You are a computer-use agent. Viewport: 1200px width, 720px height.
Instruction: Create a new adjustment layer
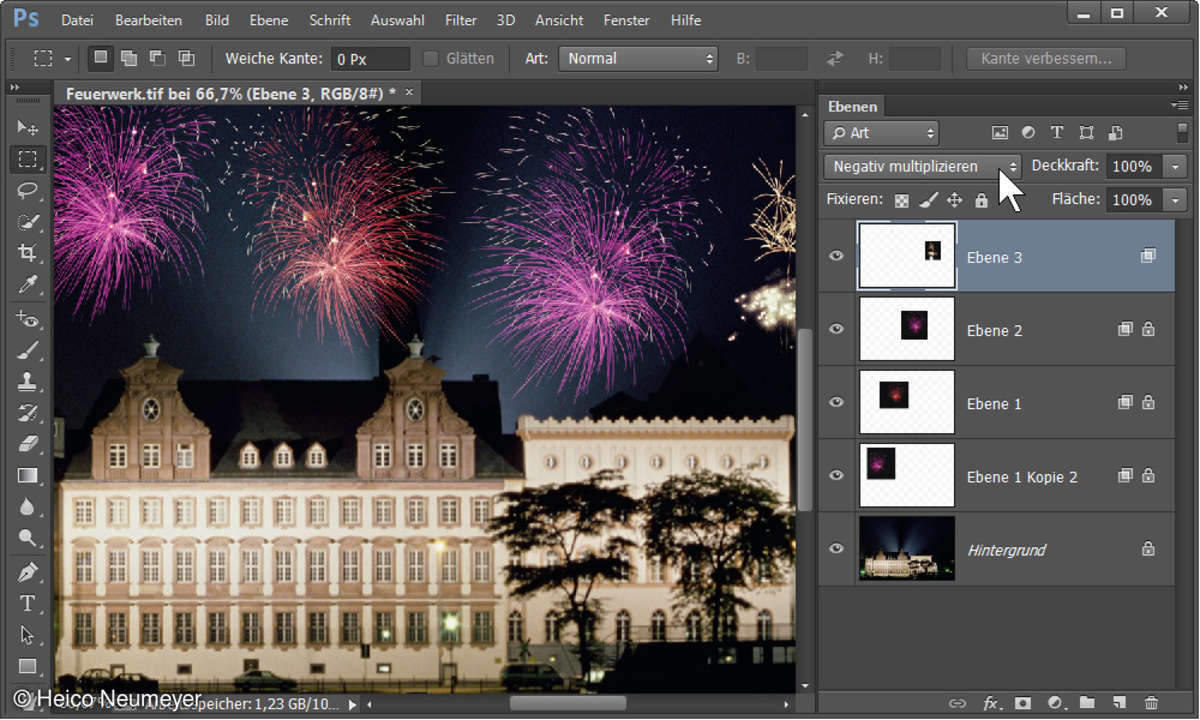point(1055,703)
